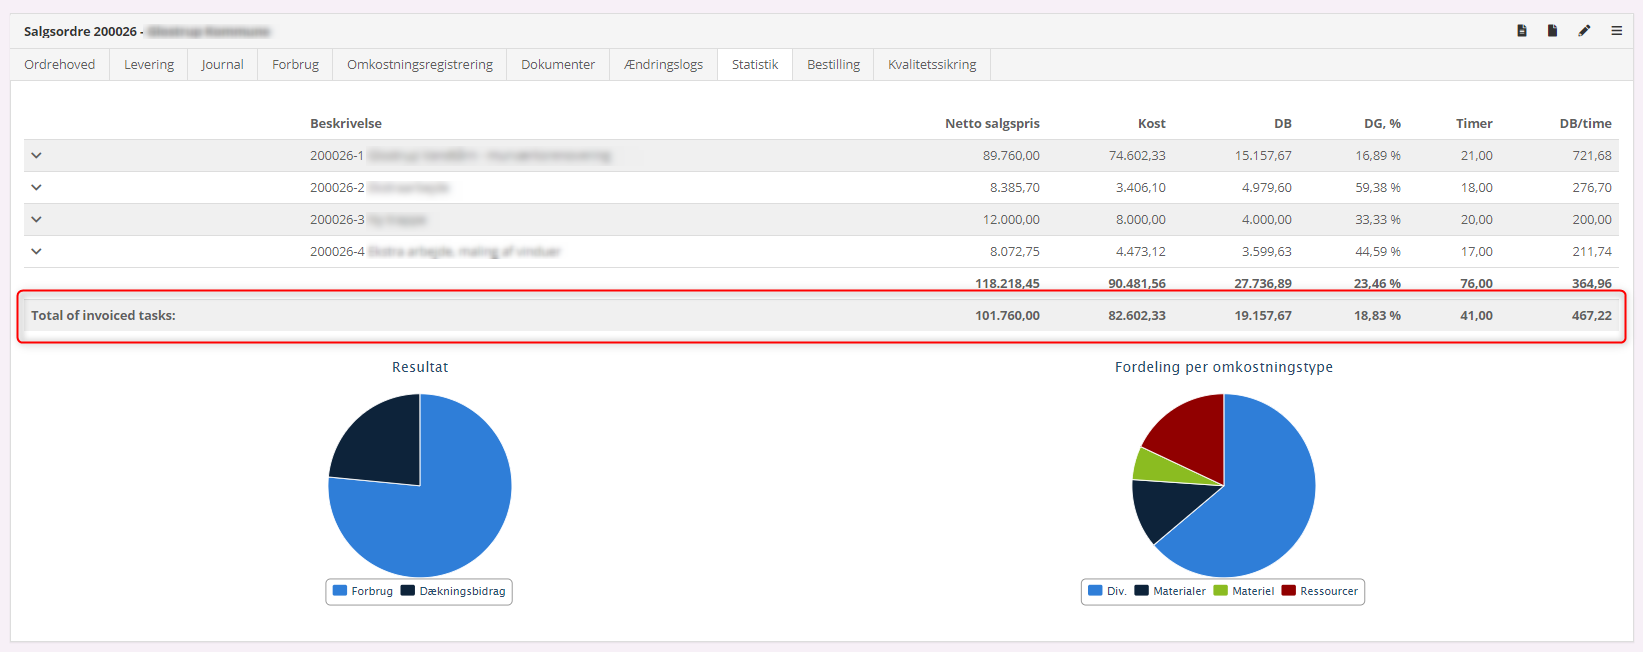Switch to the Ordrehoved tab
The height and width of the screenshot is (652, 1643).
tap(60, 64)
